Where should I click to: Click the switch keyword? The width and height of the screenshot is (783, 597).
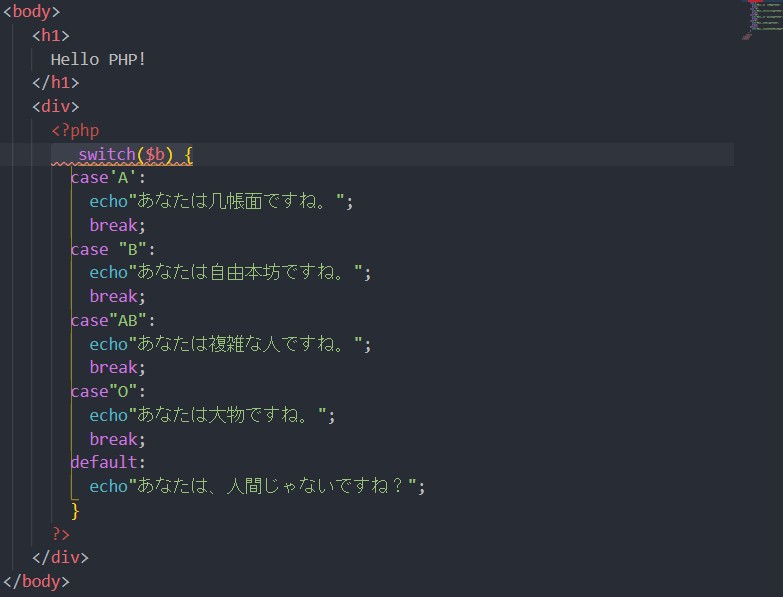click(106, 155)
